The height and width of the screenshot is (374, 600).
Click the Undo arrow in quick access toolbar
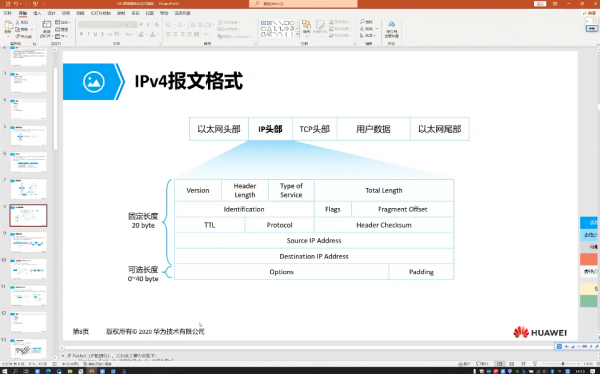tap(16, 4)
